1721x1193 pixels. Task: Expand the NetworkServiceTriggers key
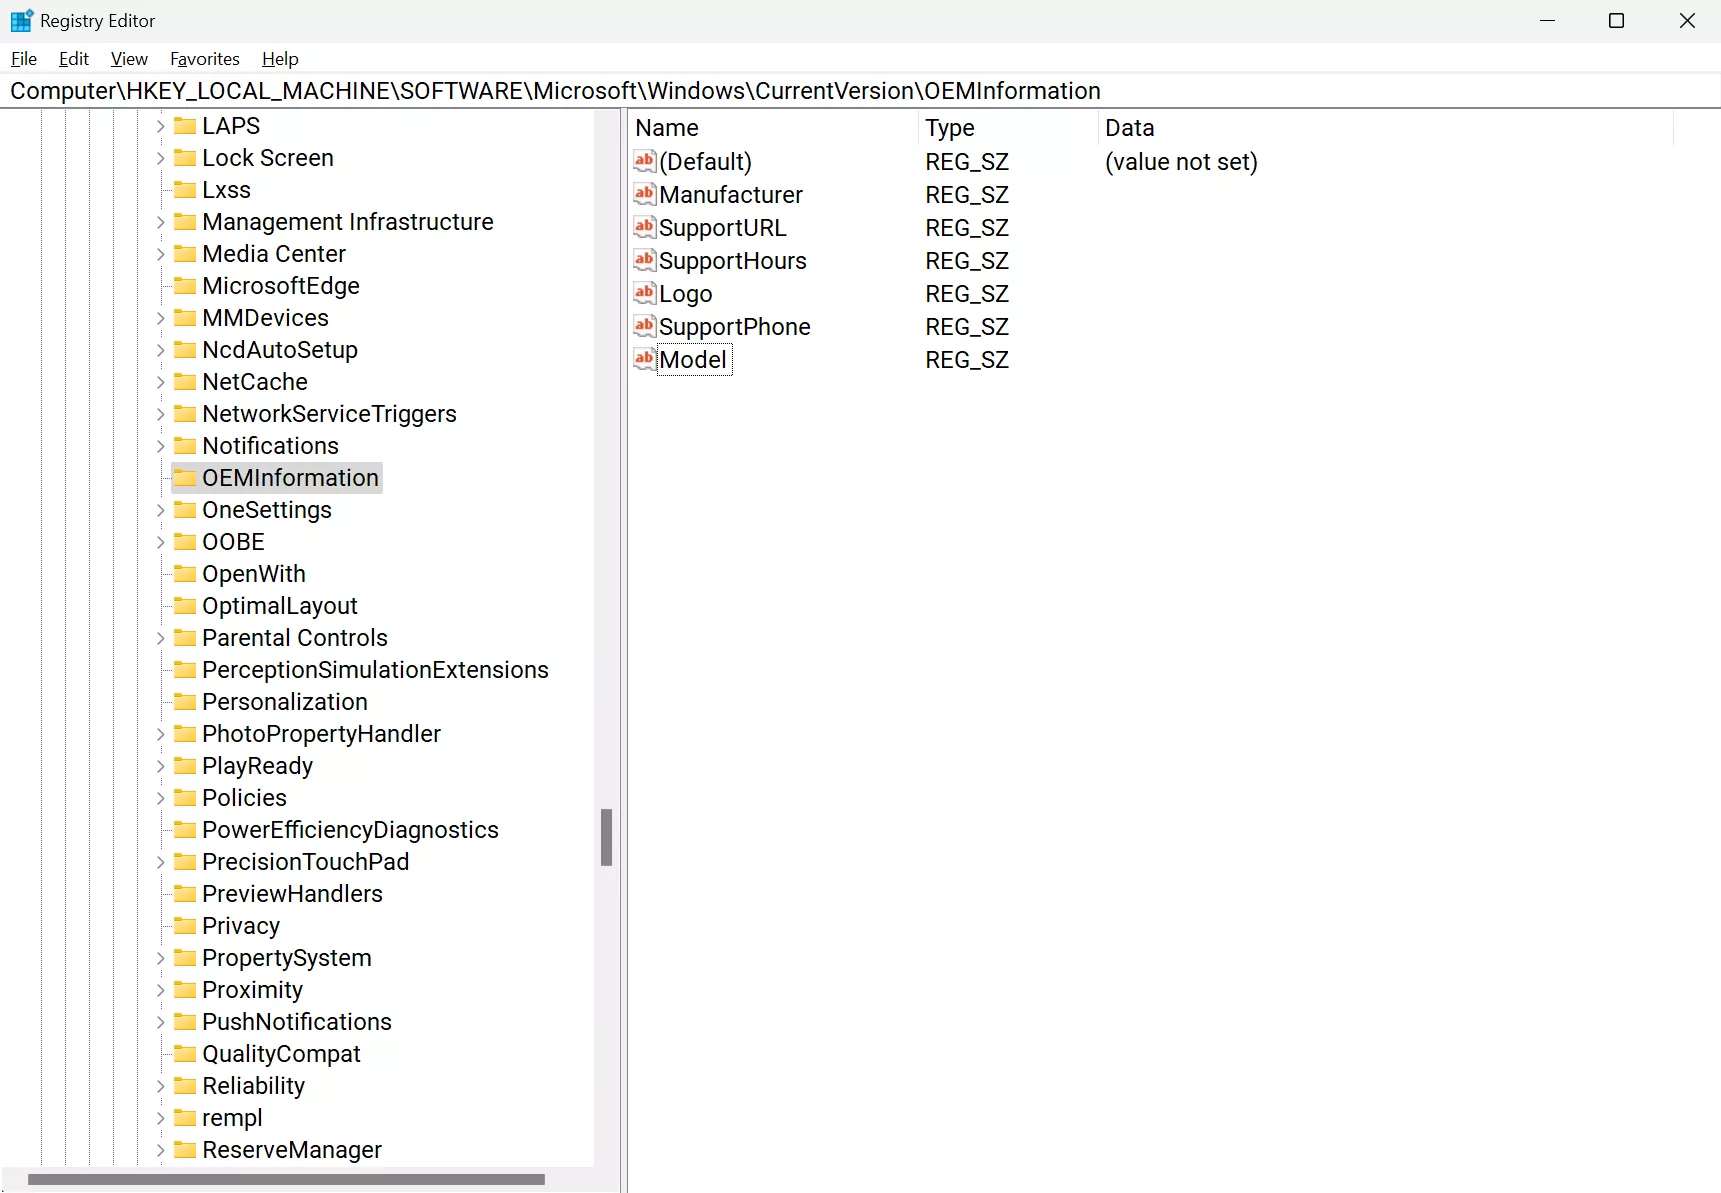pos(160,414)
